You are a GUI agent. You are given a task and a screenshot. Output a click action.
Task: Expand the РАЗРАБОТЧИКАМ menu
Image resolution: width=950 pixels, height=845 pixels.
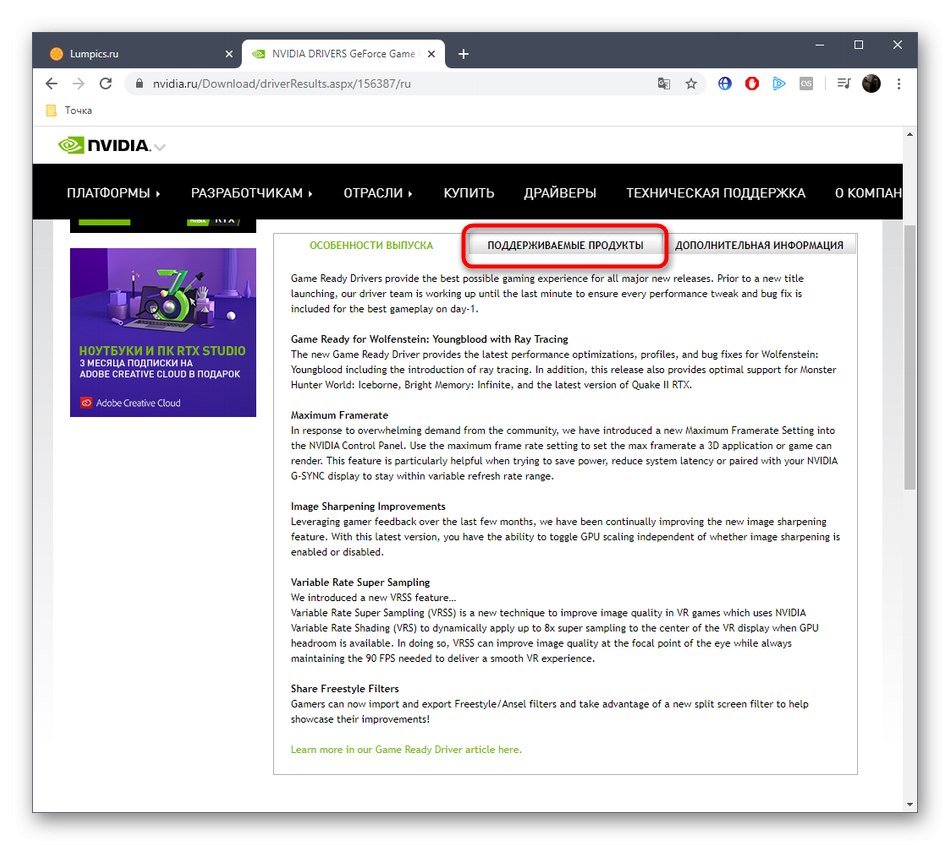(x=251, y=193)
